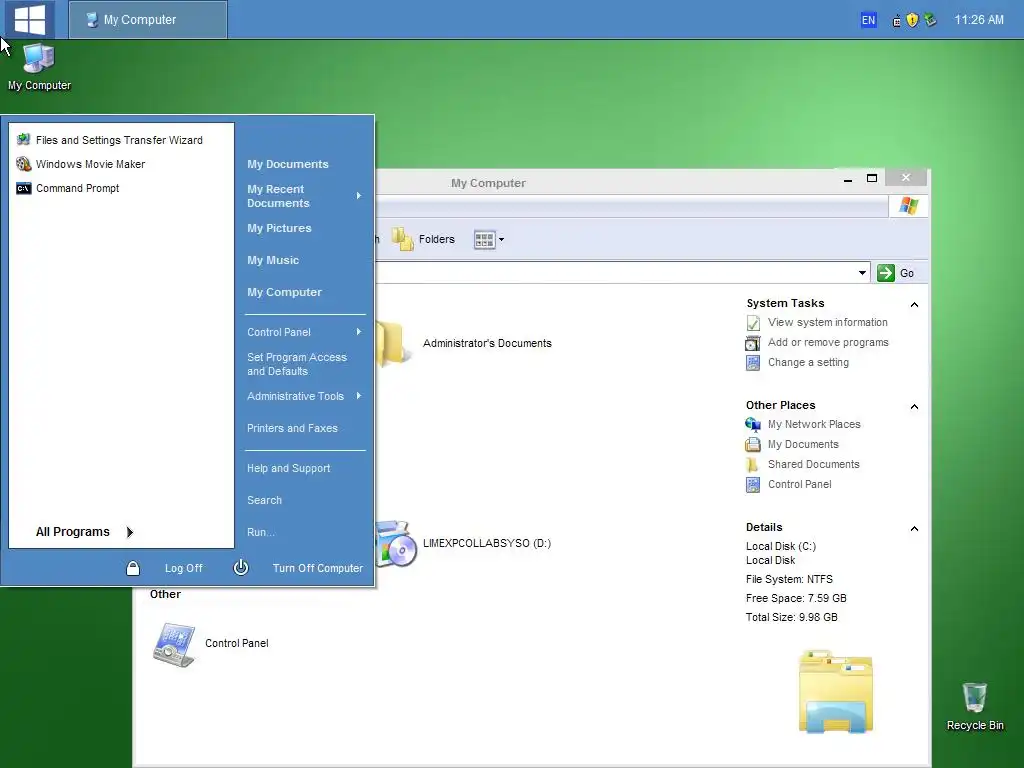Image resolution: width=1024 pixels, height=768 pixels.
Task: Open Help and Support
Action: pyautogui.click(x=289, y=468)
